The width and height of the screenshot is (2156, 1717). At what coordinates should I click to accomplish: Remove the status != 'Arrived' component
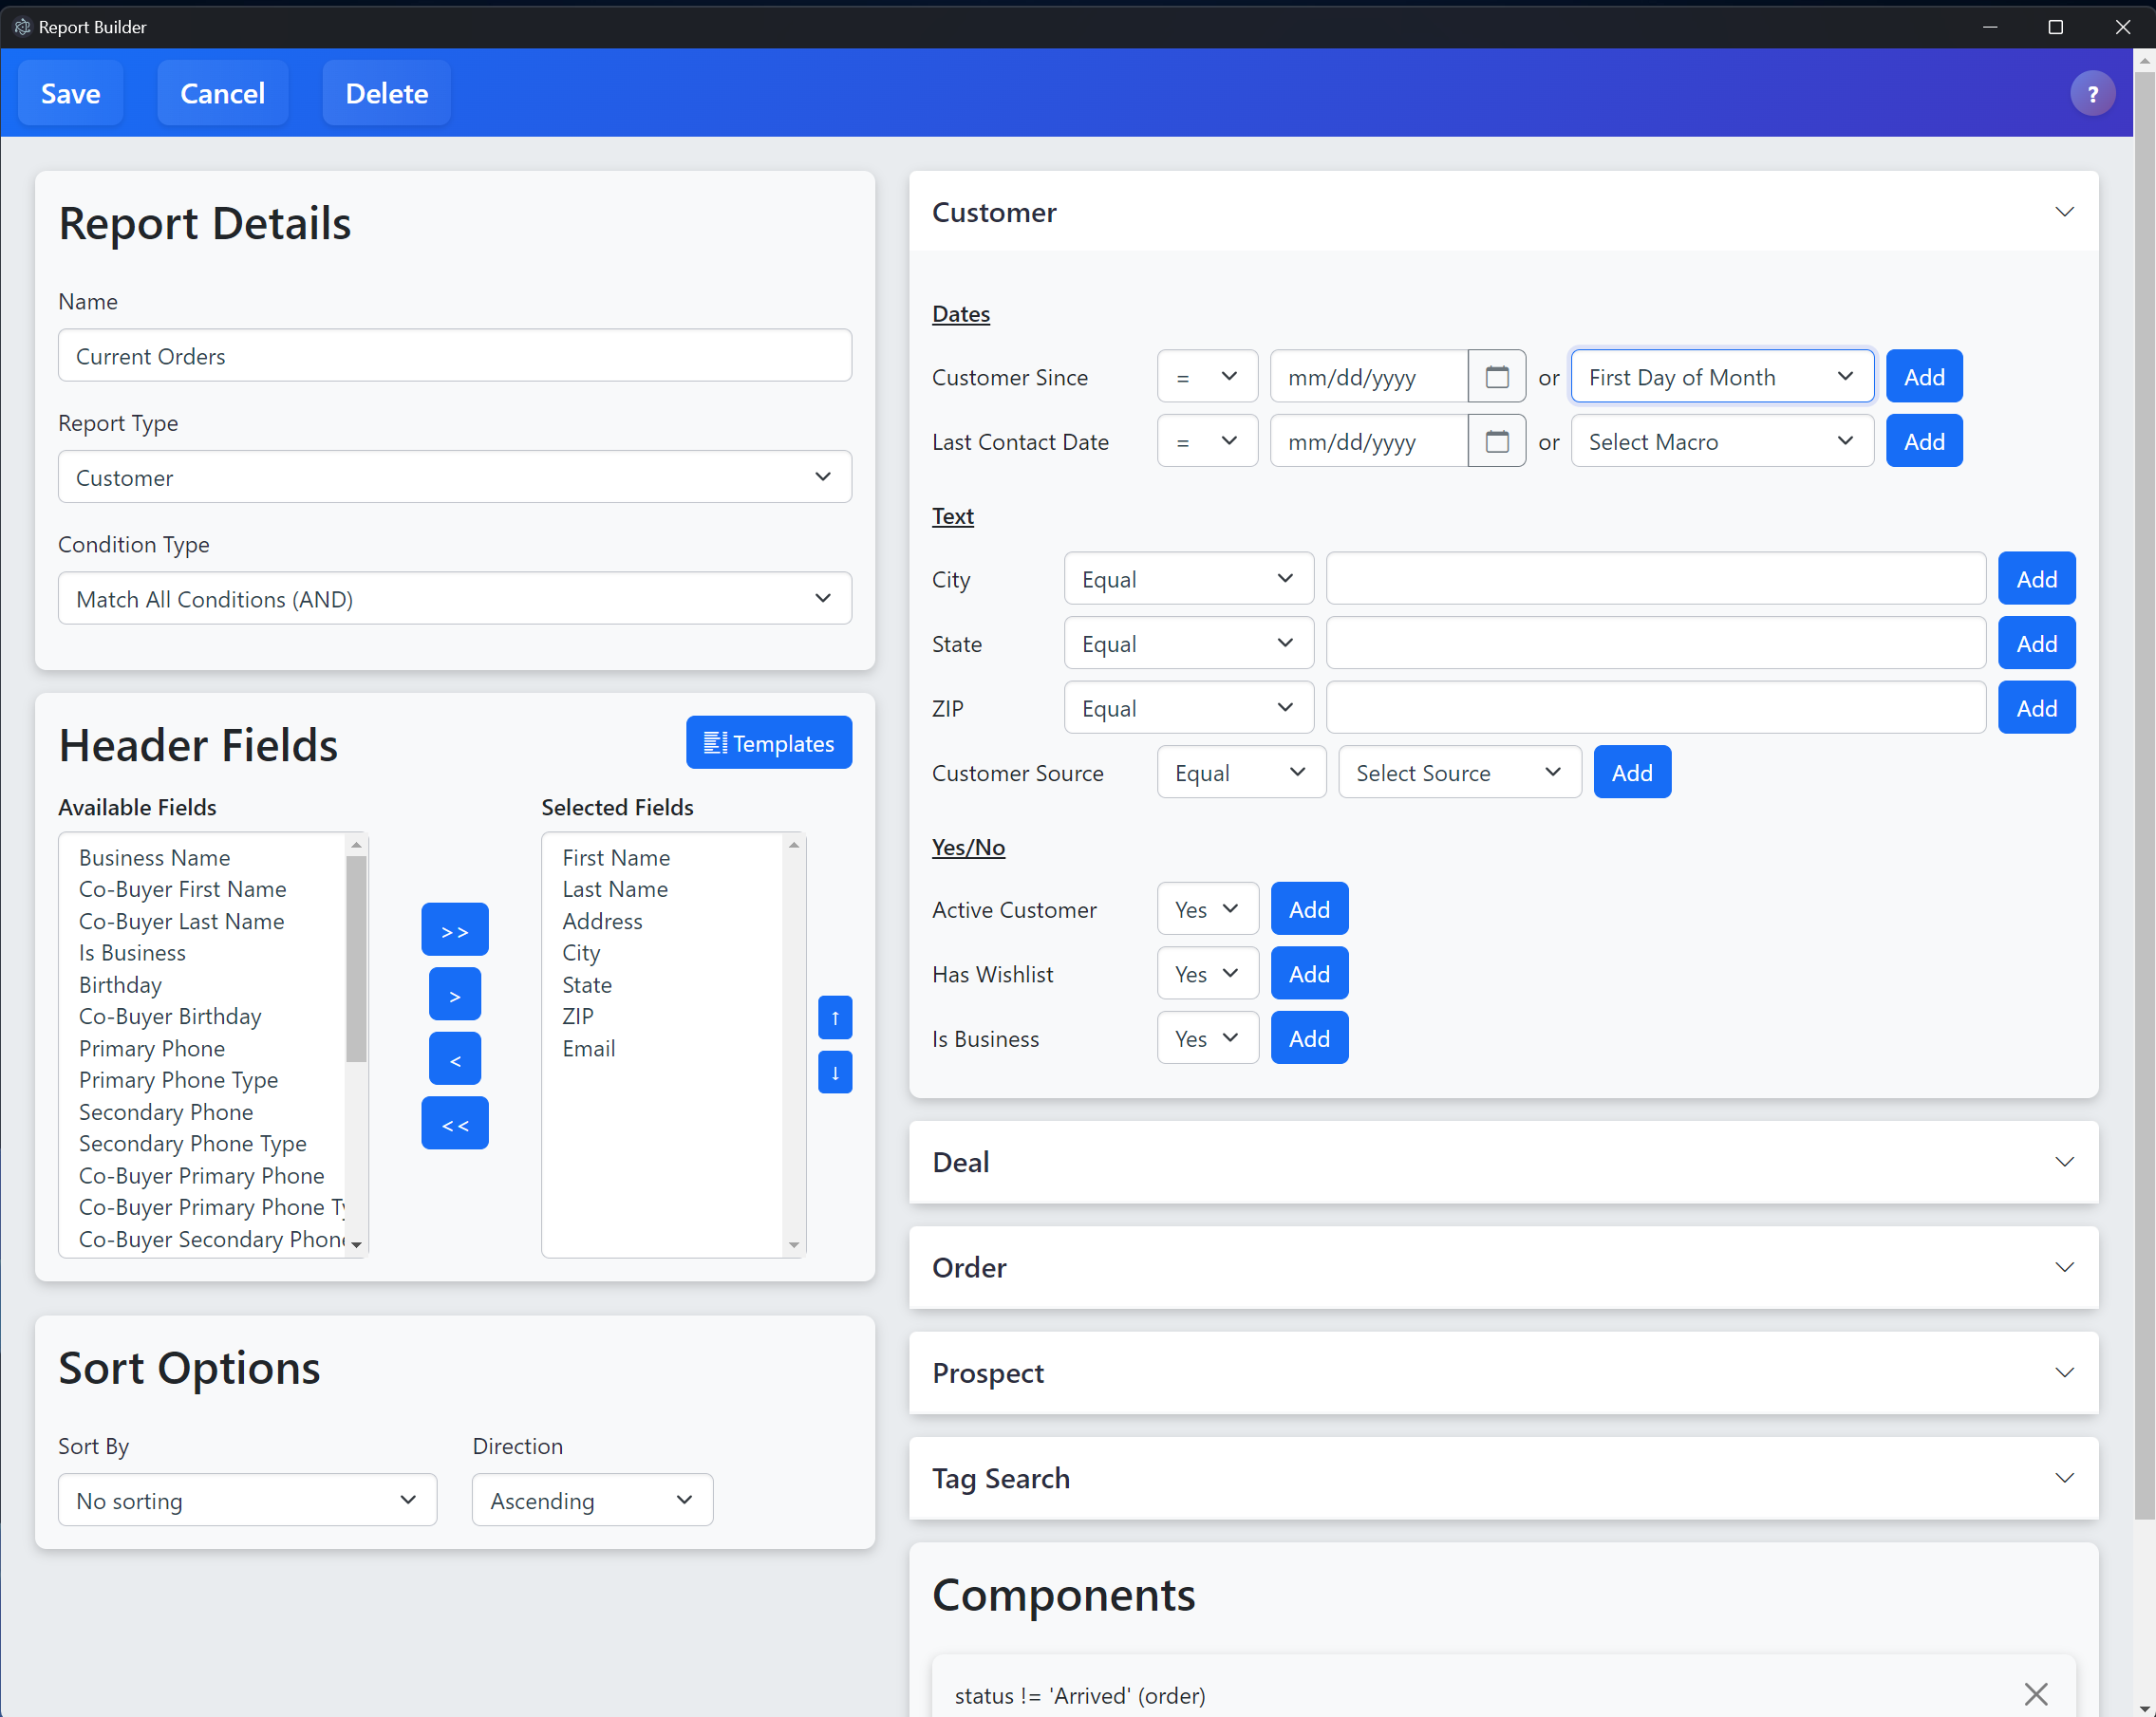pyautogui.click(x=2035, y=1693)
